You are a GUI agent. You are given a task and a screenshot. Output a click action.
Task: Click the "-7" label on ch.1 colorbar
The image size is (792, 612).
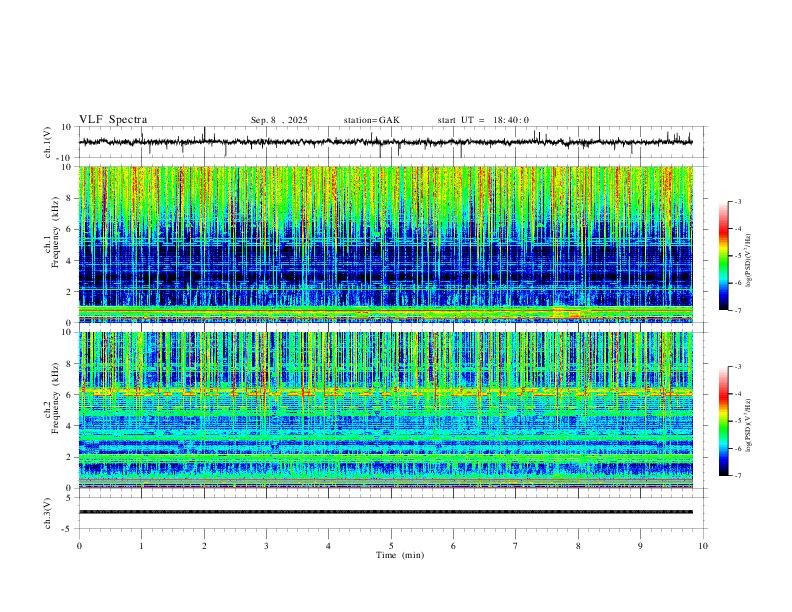point(738,310)
